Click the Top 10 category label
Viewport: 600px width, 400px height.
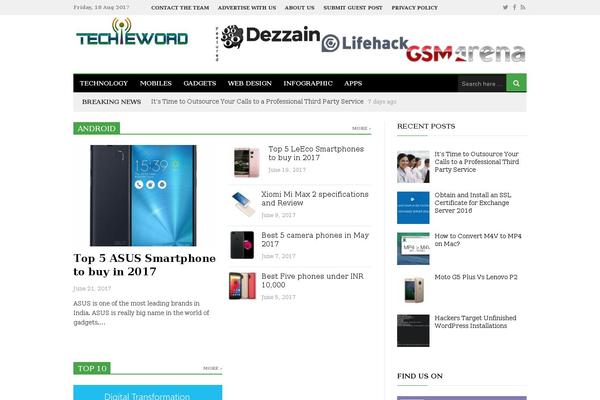click(x=92, y=368)
